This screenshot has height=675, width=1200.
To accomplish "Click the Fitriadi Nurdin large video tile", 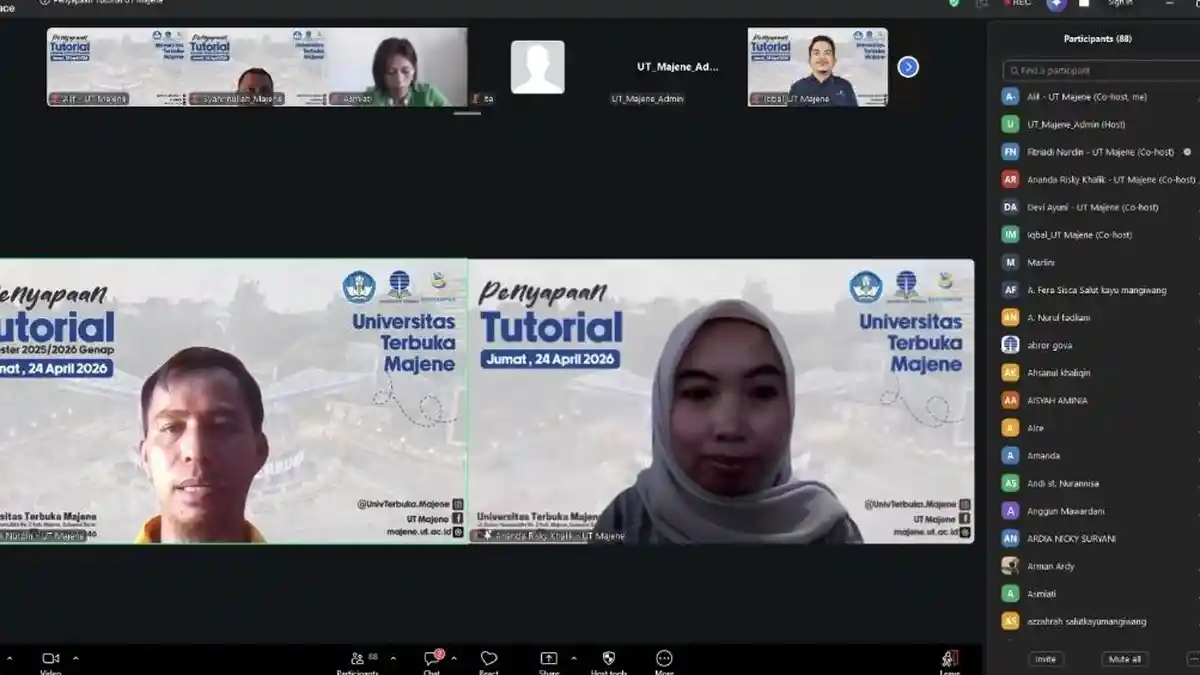I will [x=233, y=401].
